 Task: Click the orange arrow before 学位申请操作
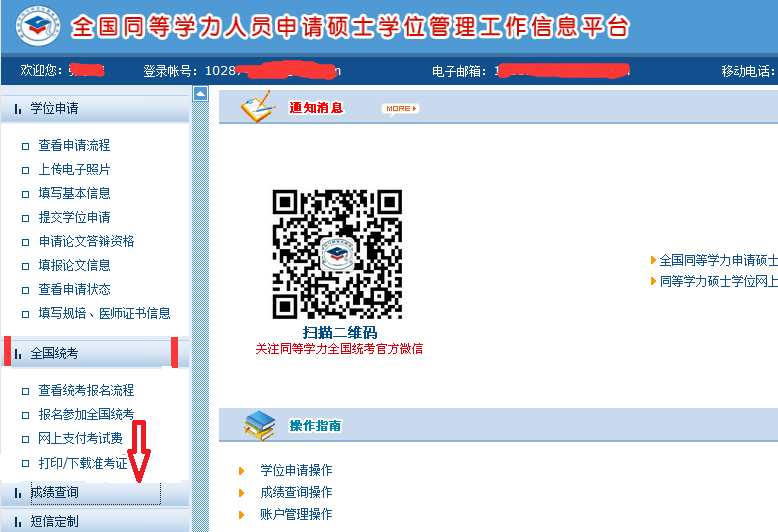coord(242,471)
